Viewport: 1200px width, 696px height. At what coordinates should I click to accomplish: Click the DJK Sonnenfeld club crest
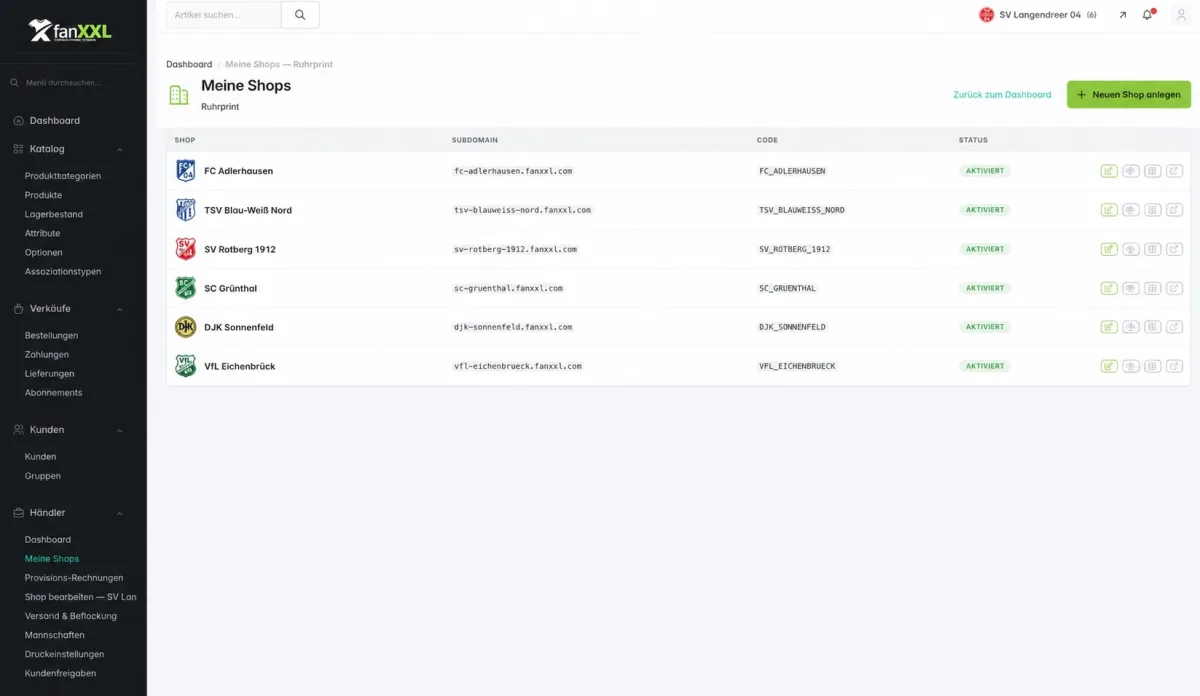[x=186, y=327]
